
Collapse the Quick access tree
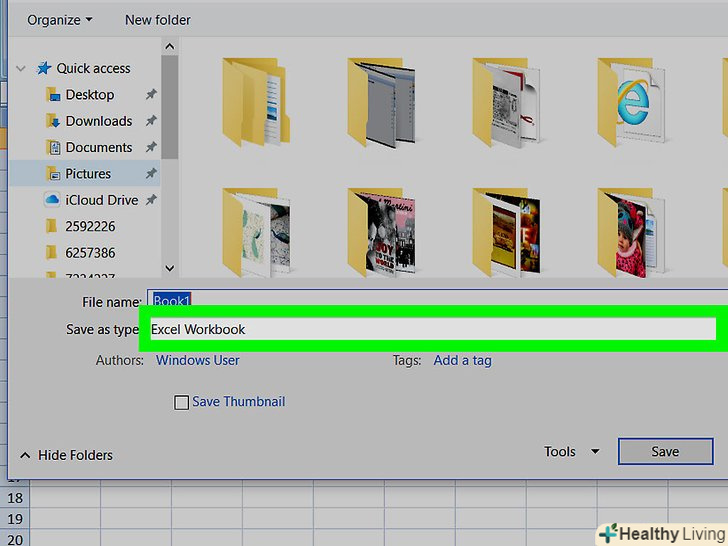point(20,69)
